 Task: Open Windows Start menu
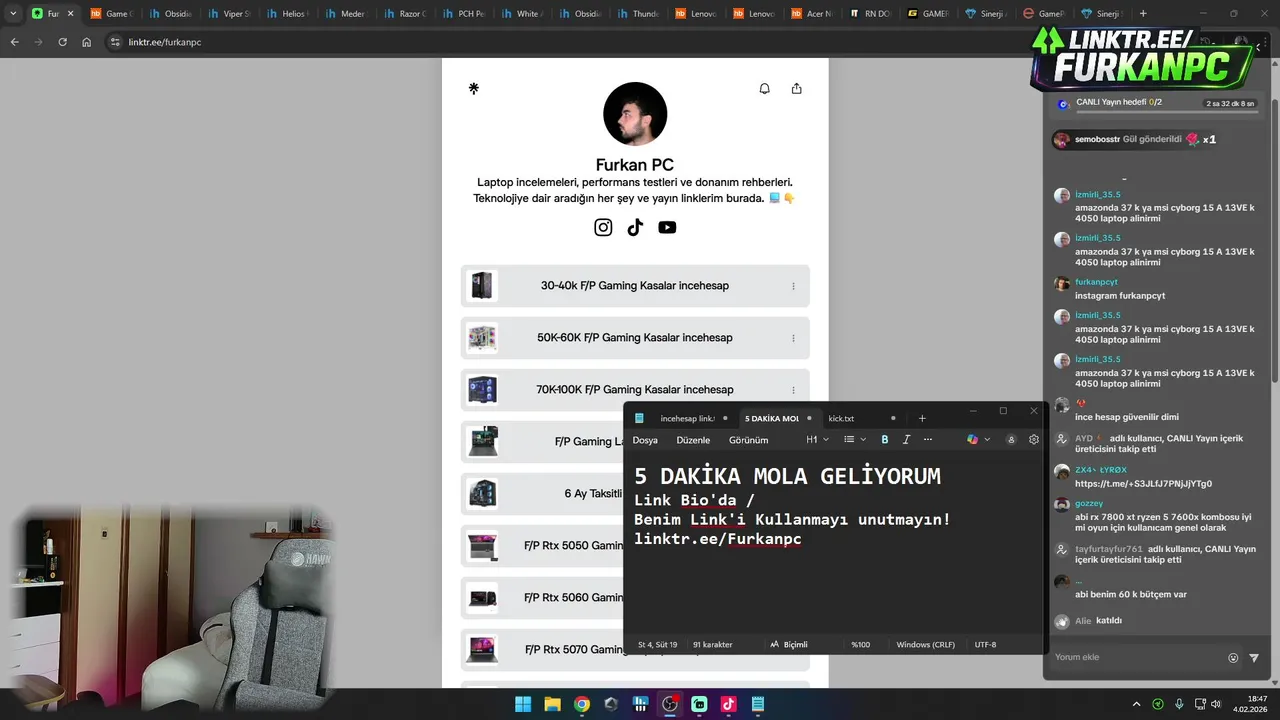click(523, 704)
